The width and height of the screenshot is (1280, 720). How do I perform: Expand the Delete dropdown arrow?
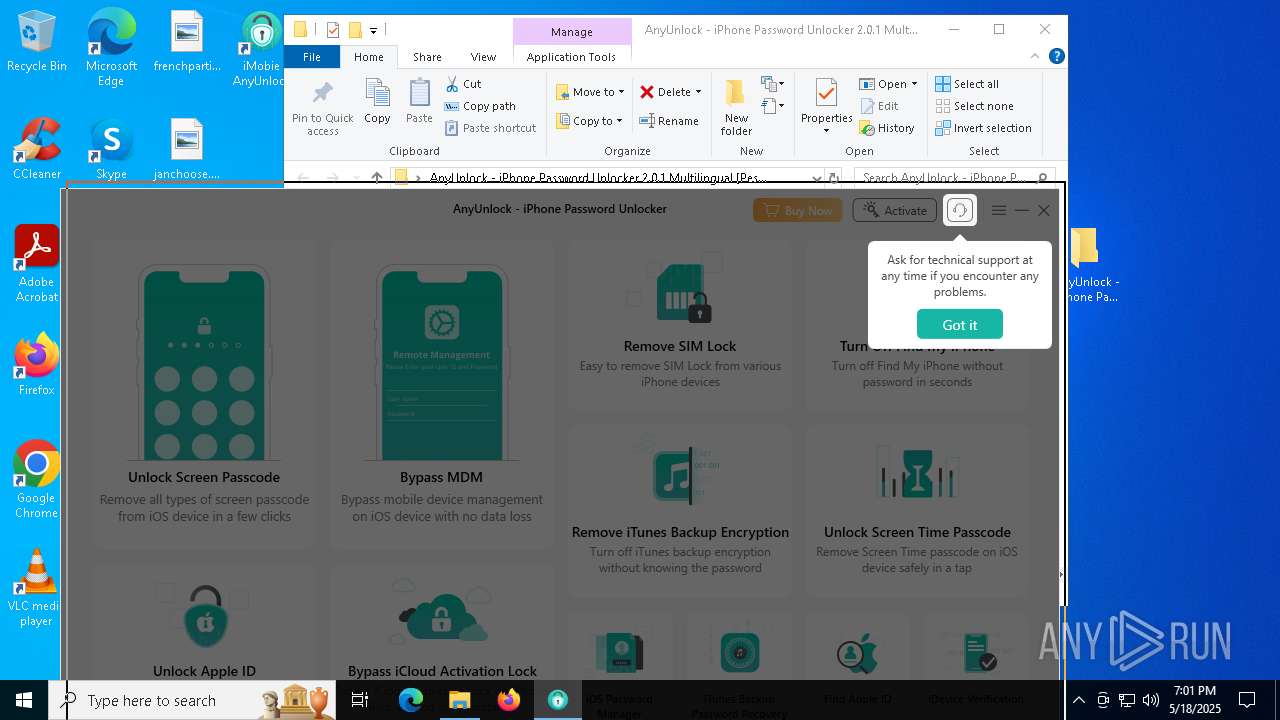[698, 92]
